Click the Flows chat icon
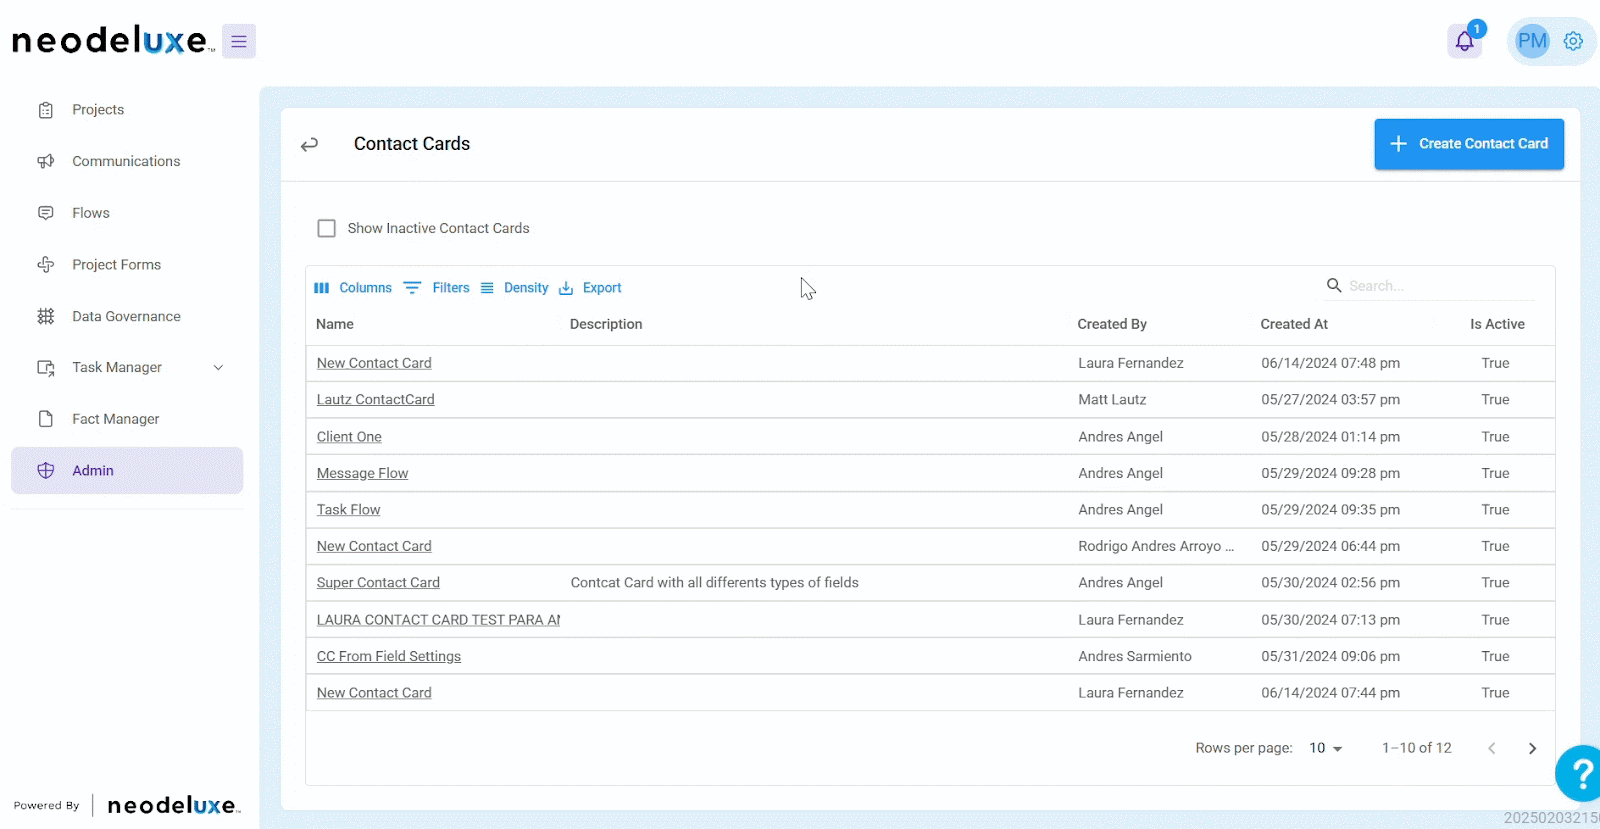1600x829 pixels. click(x=46, y=213)
